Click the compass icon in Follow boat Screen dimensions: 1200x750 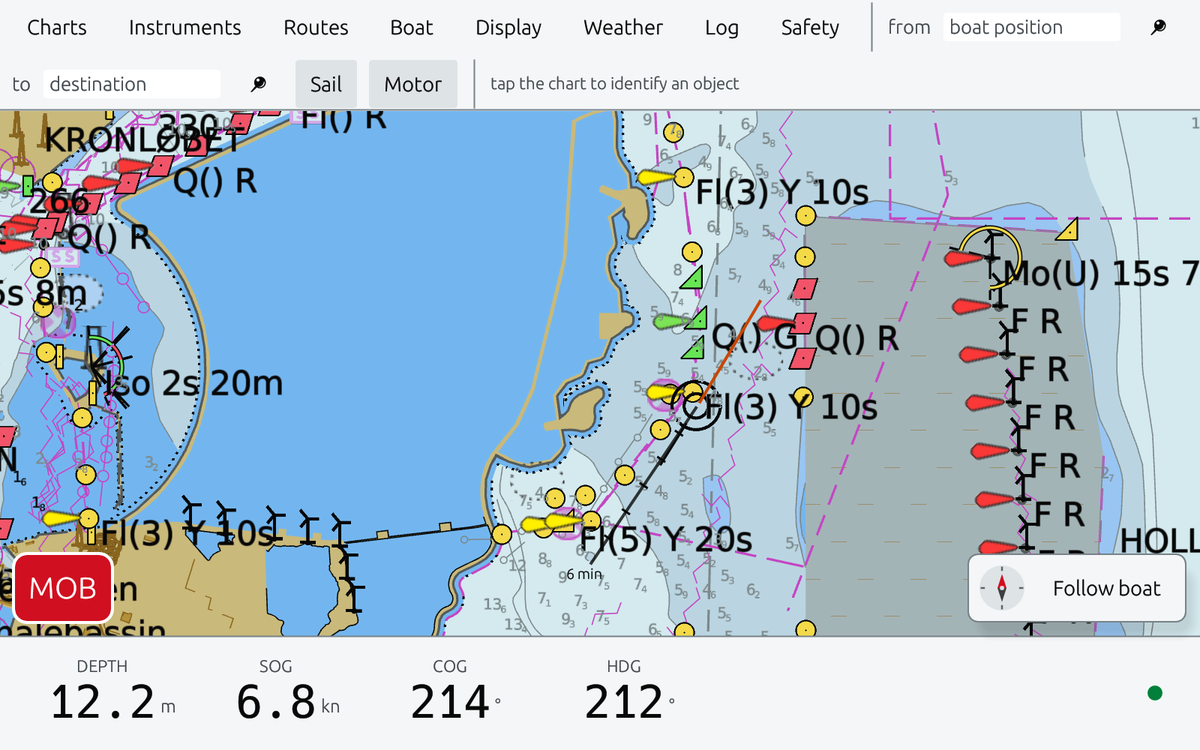click(1001, 588)
